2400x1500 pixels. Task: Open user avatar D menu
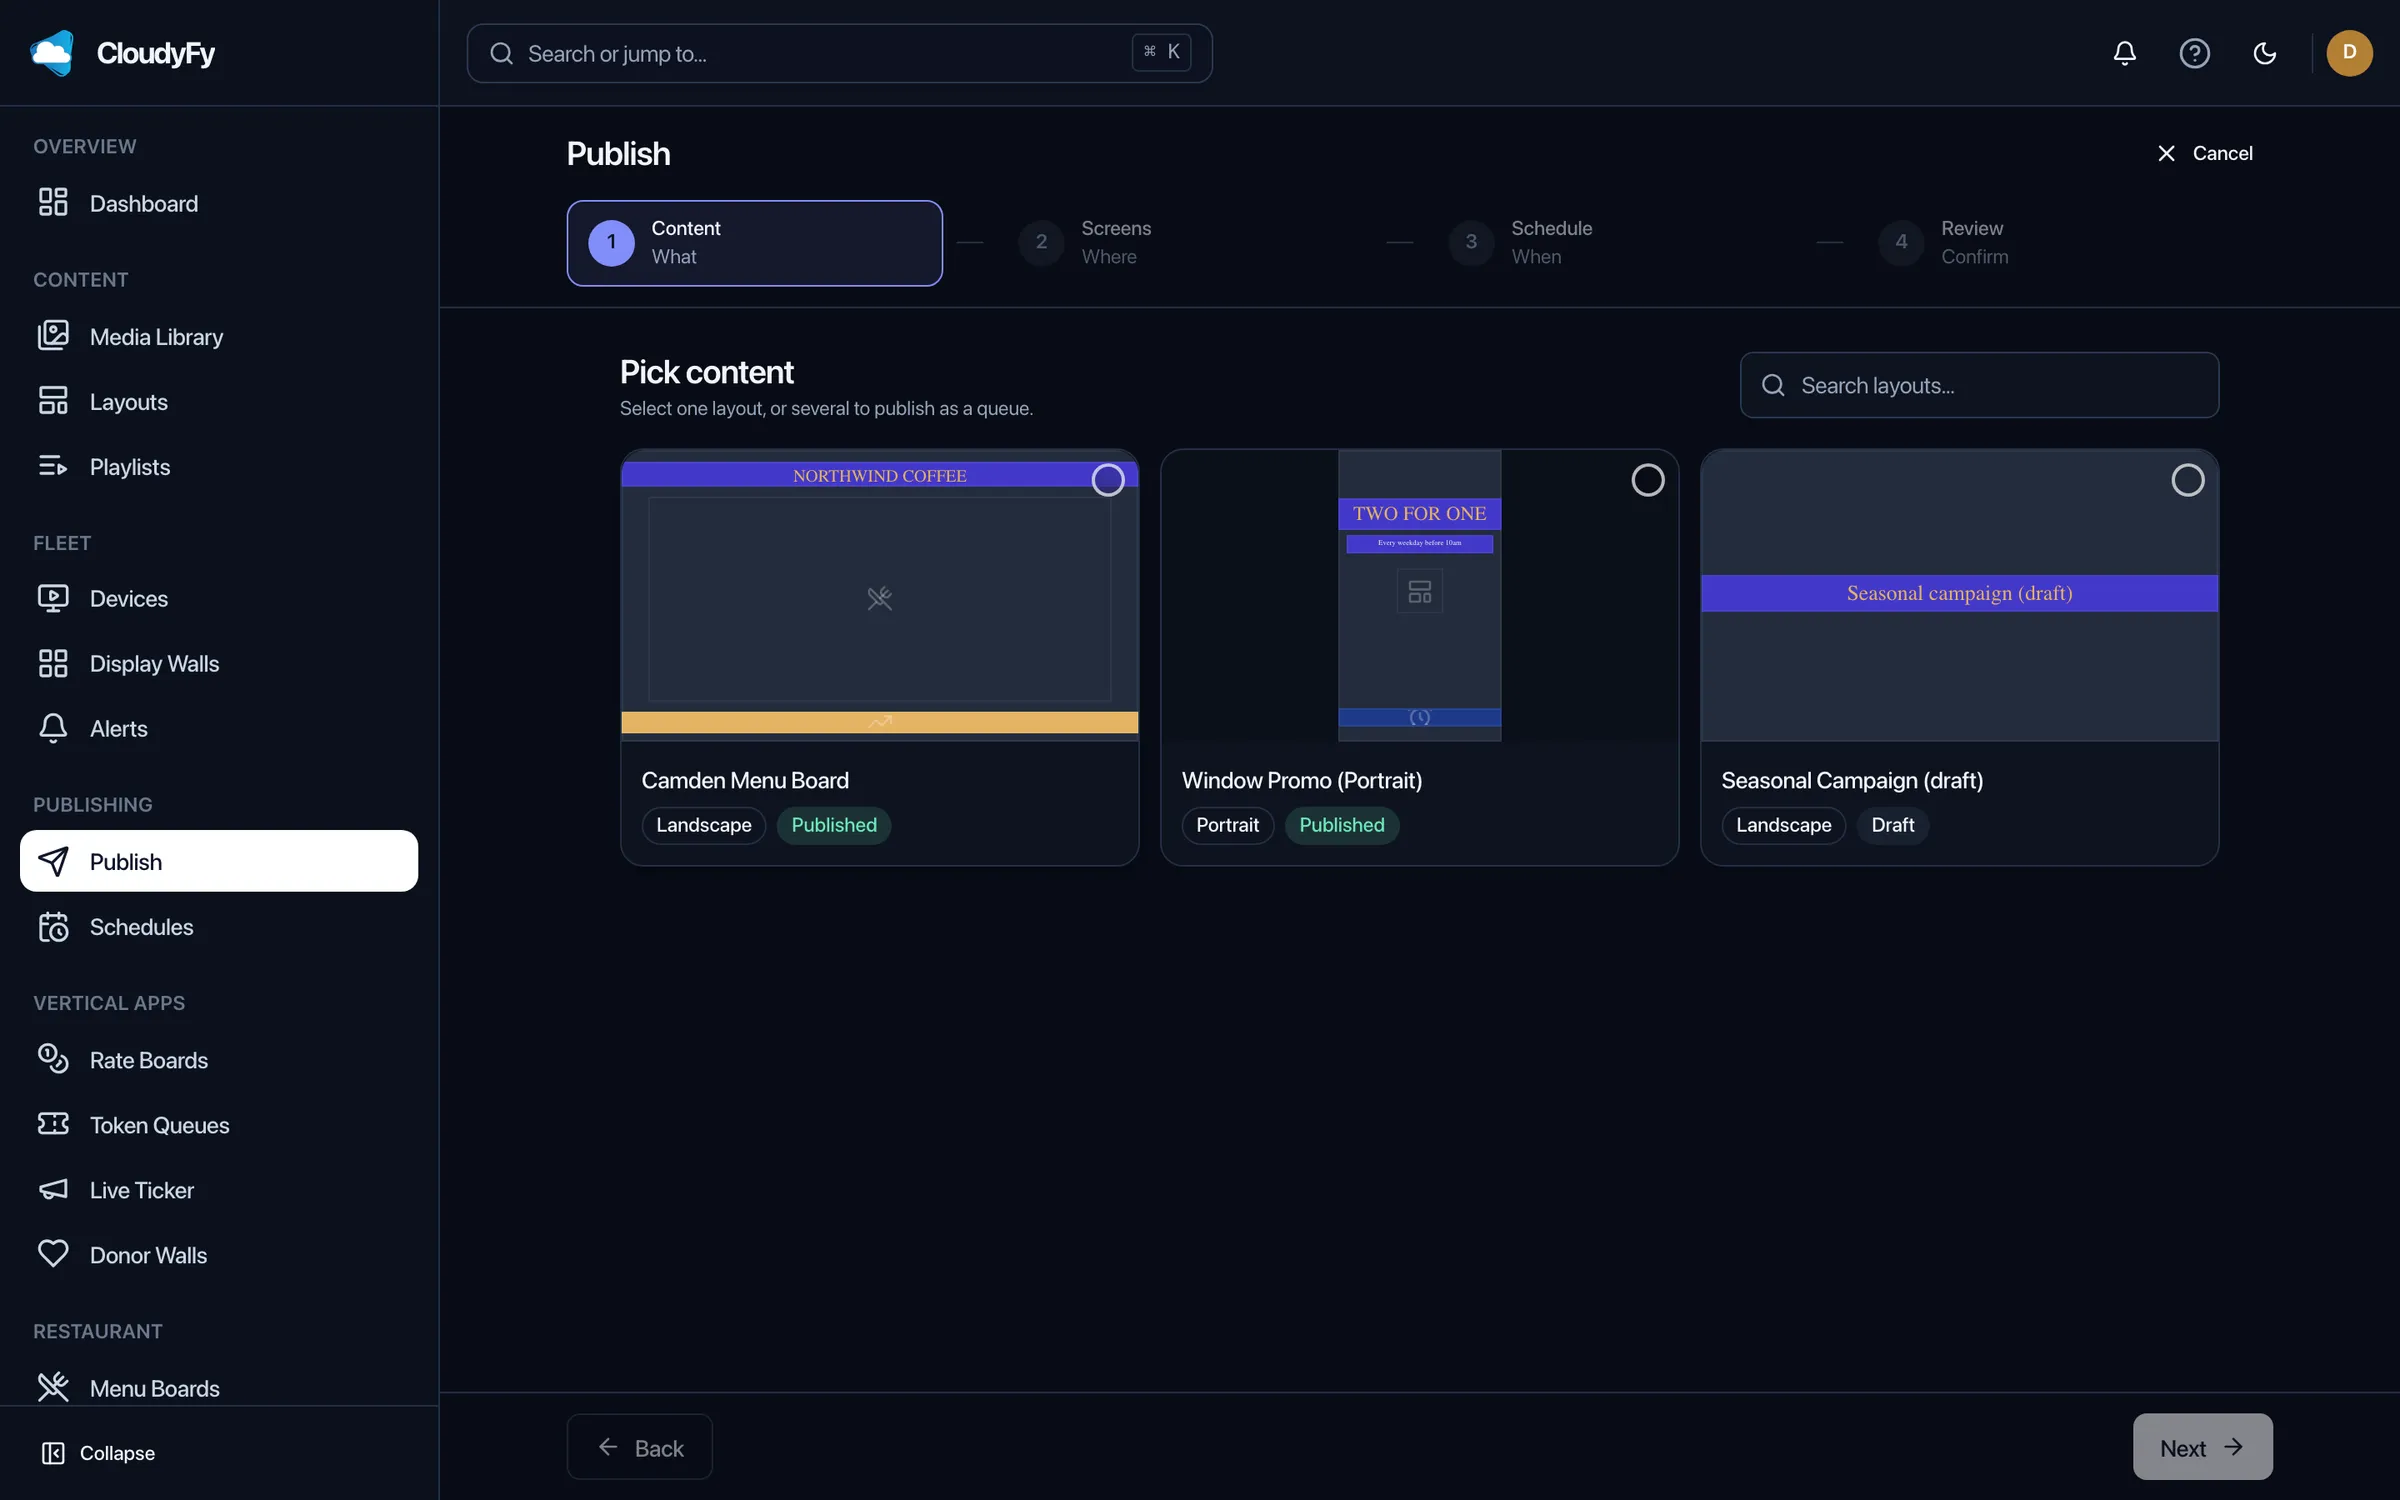tap(2349, 53)
